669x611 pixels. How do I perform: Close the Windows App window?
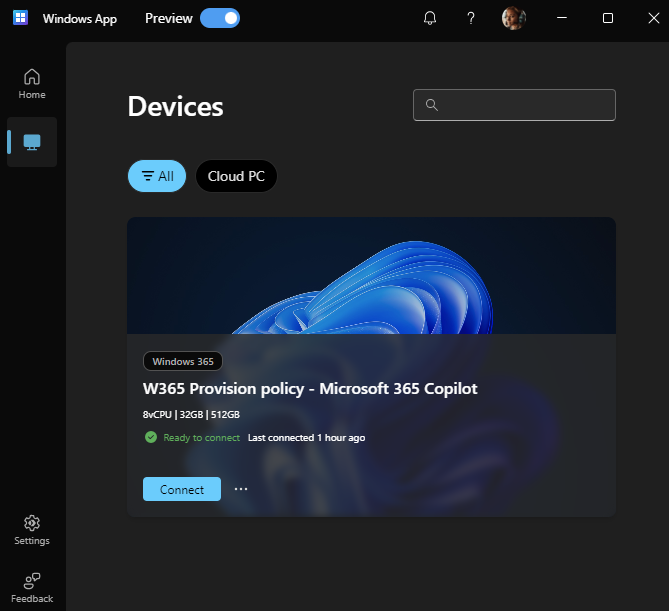tap(653, 18)
